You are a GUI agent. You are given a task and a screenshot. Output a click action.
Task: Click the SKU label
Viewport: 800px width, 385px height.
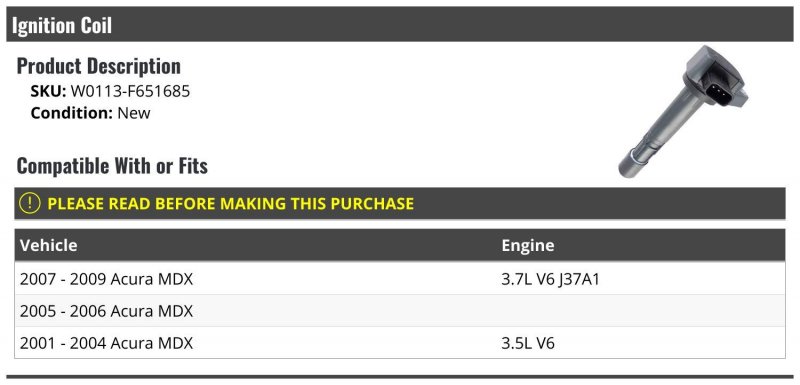click(48, 91)
